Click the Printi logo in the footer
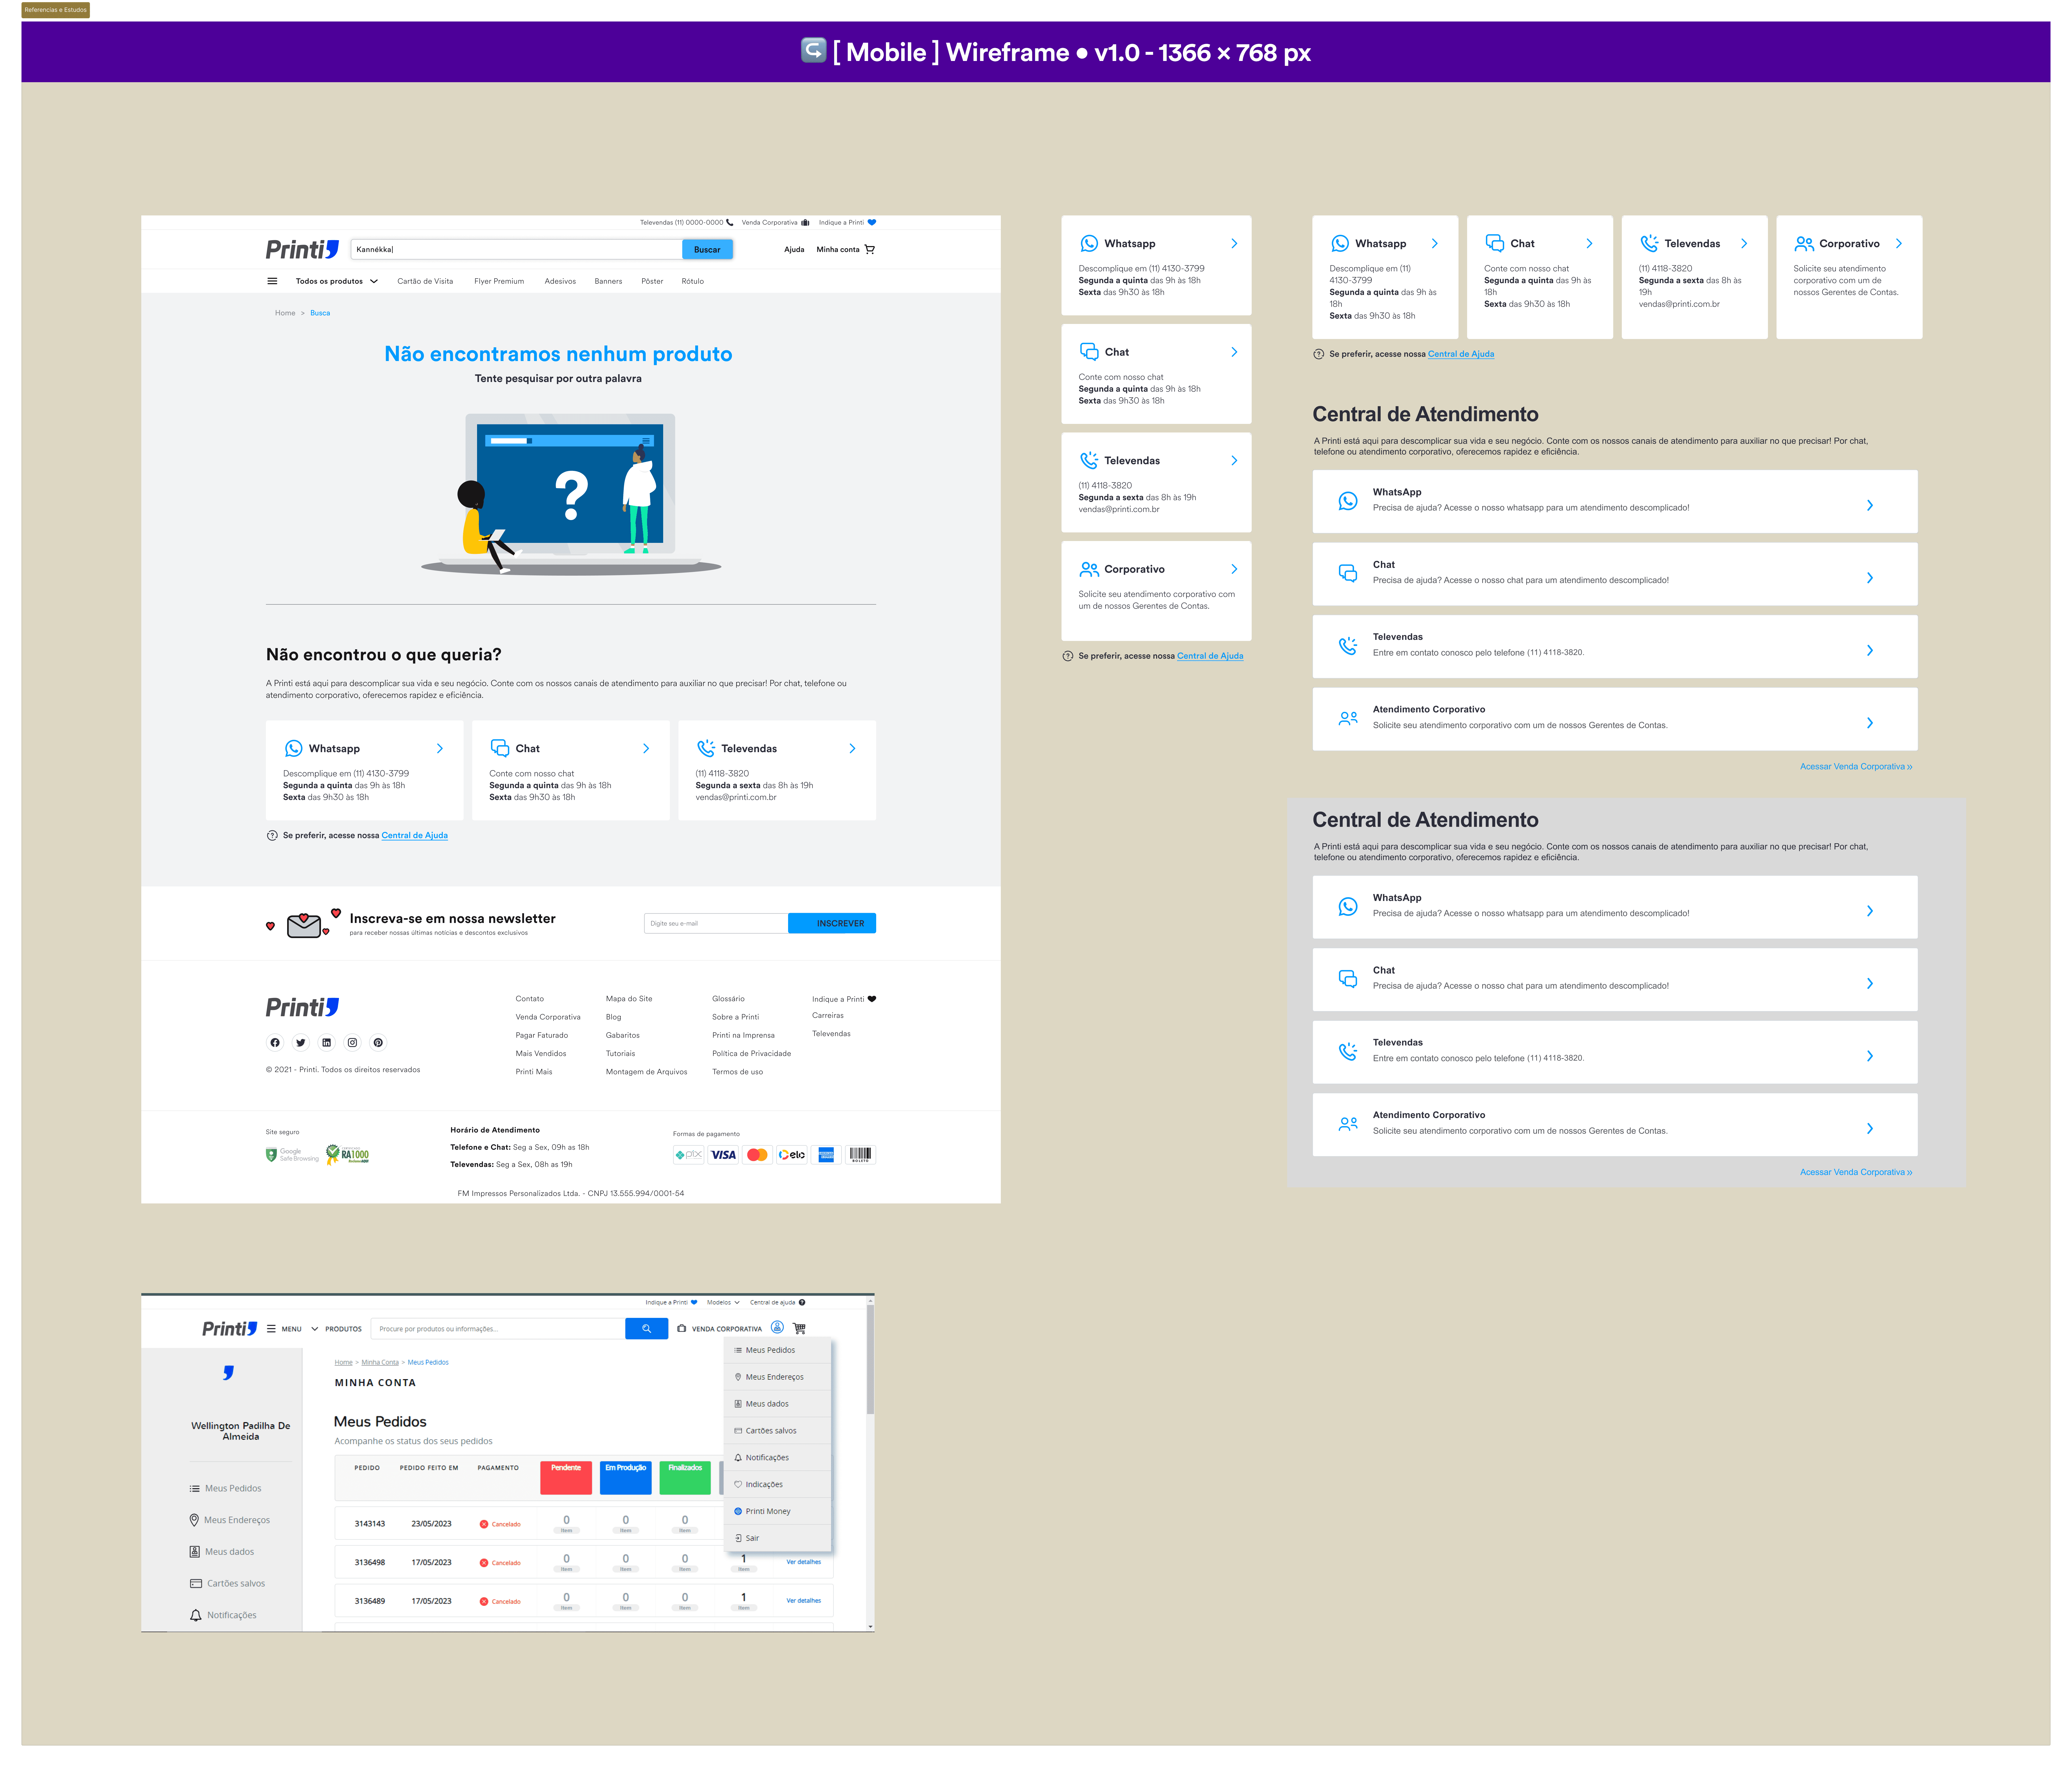Viewport: 2072px width, 1767px height. coord(302,1007)
